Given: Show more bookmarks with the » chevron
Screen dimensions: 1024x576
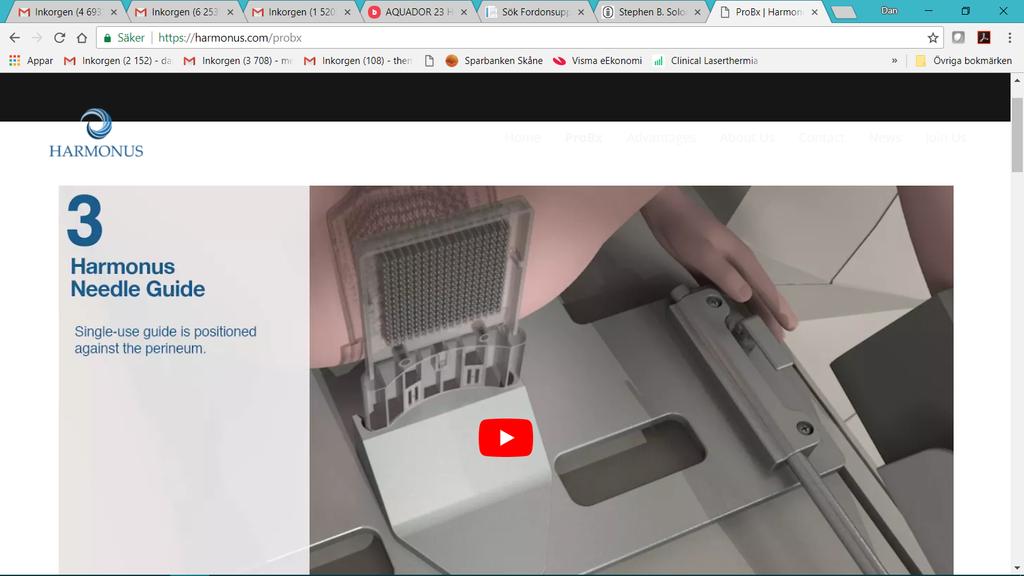Looking at the screenshot, I should (x=894, y=61).
